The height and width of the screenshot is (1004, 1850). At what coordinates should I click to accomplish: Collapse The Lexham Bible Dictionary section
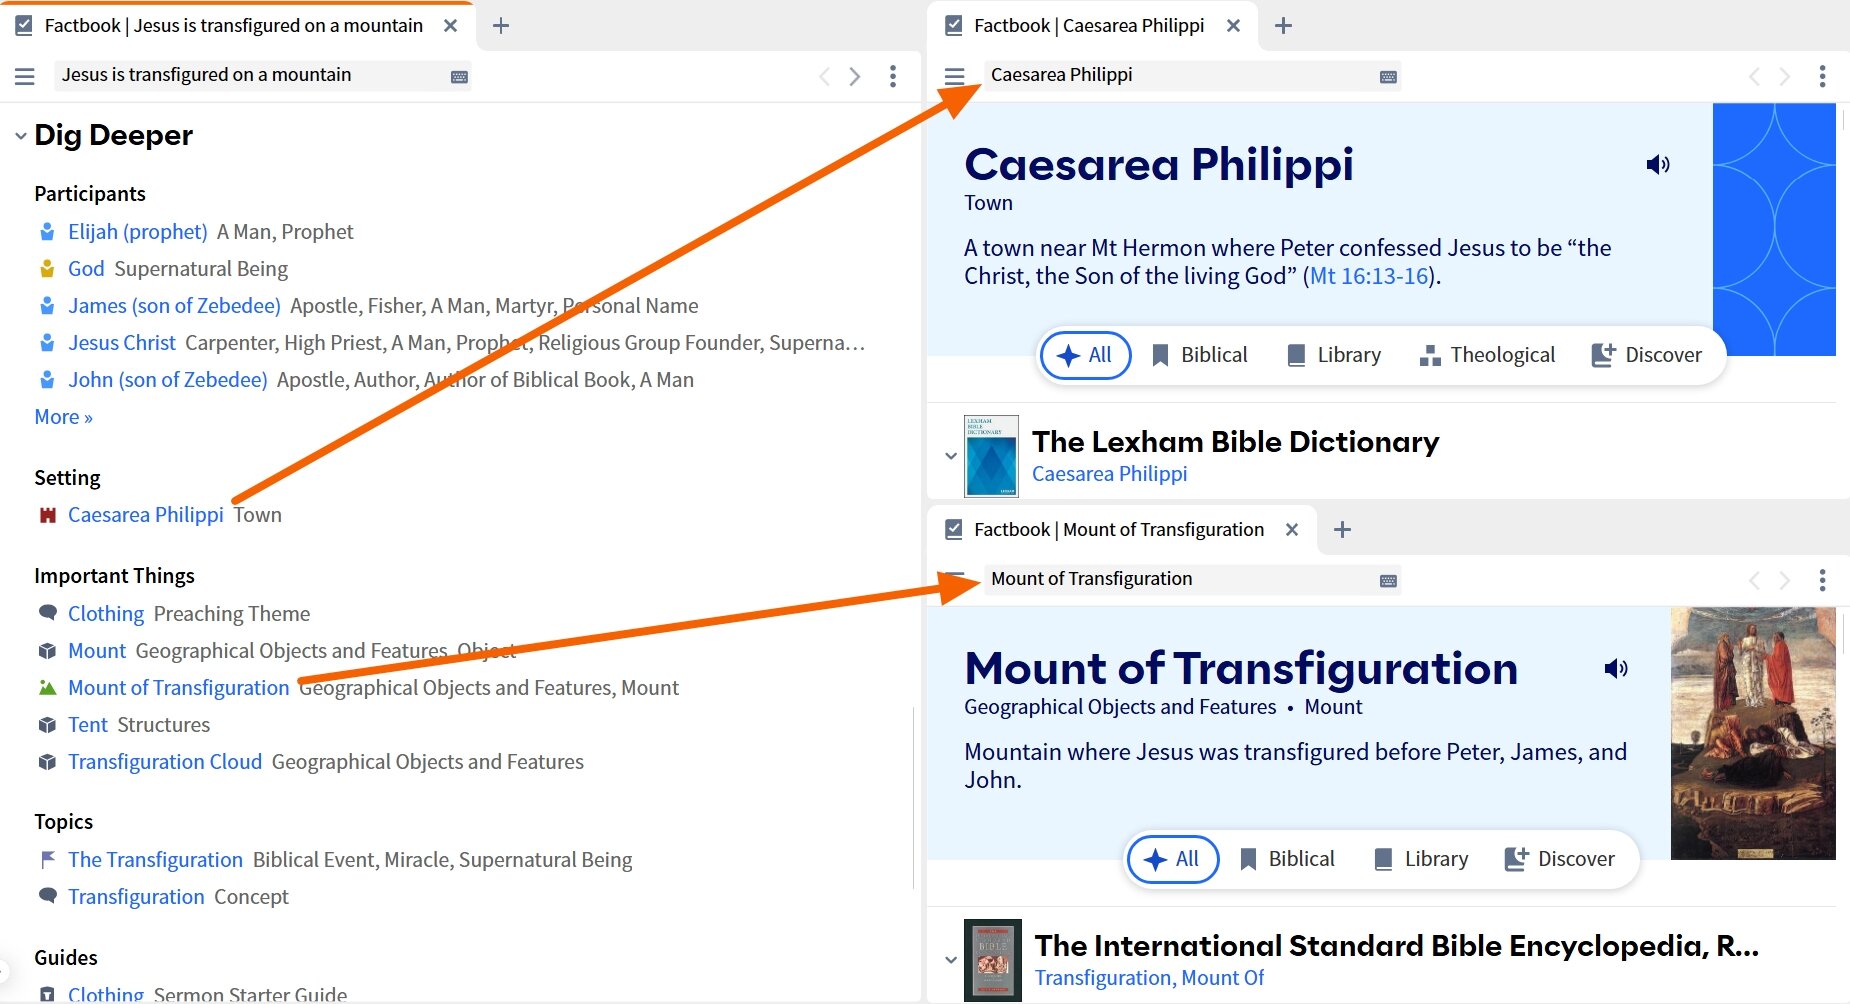[x=951, y=456]
